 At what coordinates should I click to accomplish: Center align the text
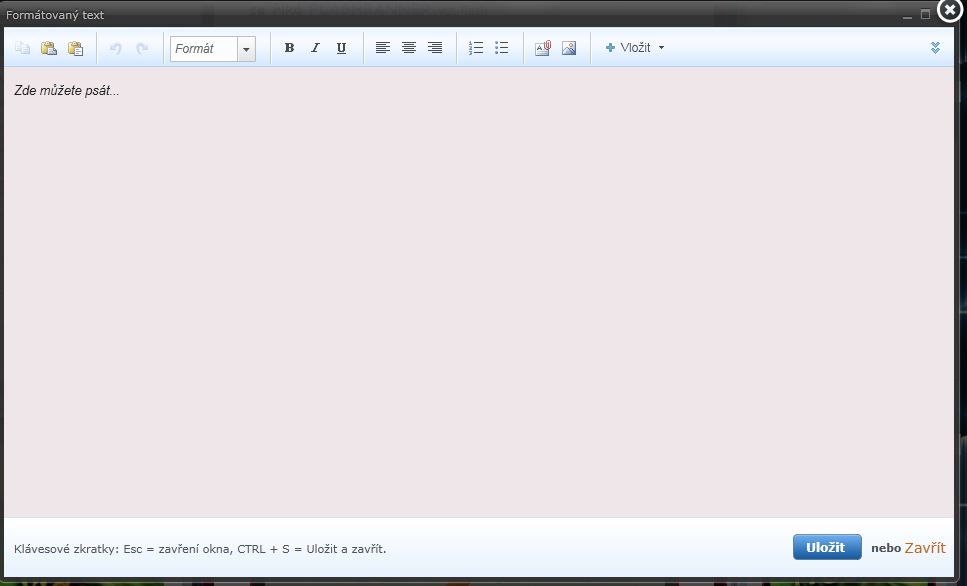click(408, 48)
